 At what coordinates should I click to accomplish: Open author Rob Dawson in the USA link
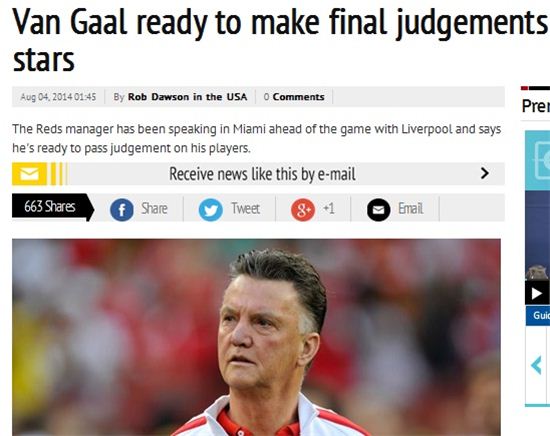187,97
